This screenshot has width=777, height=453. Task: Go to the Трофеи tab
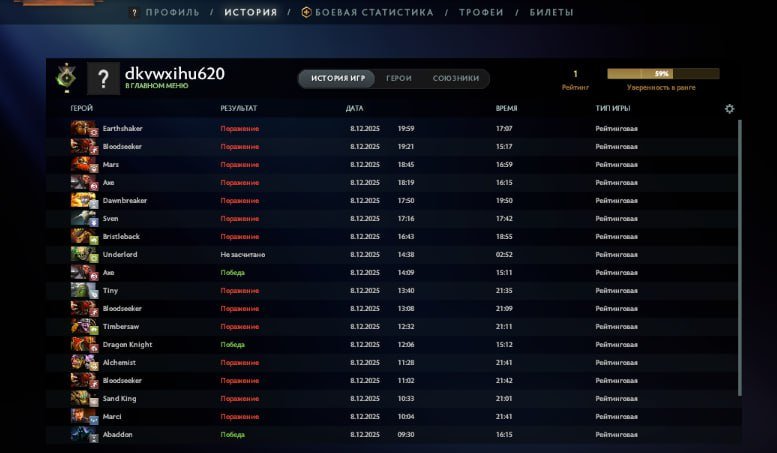481,12
